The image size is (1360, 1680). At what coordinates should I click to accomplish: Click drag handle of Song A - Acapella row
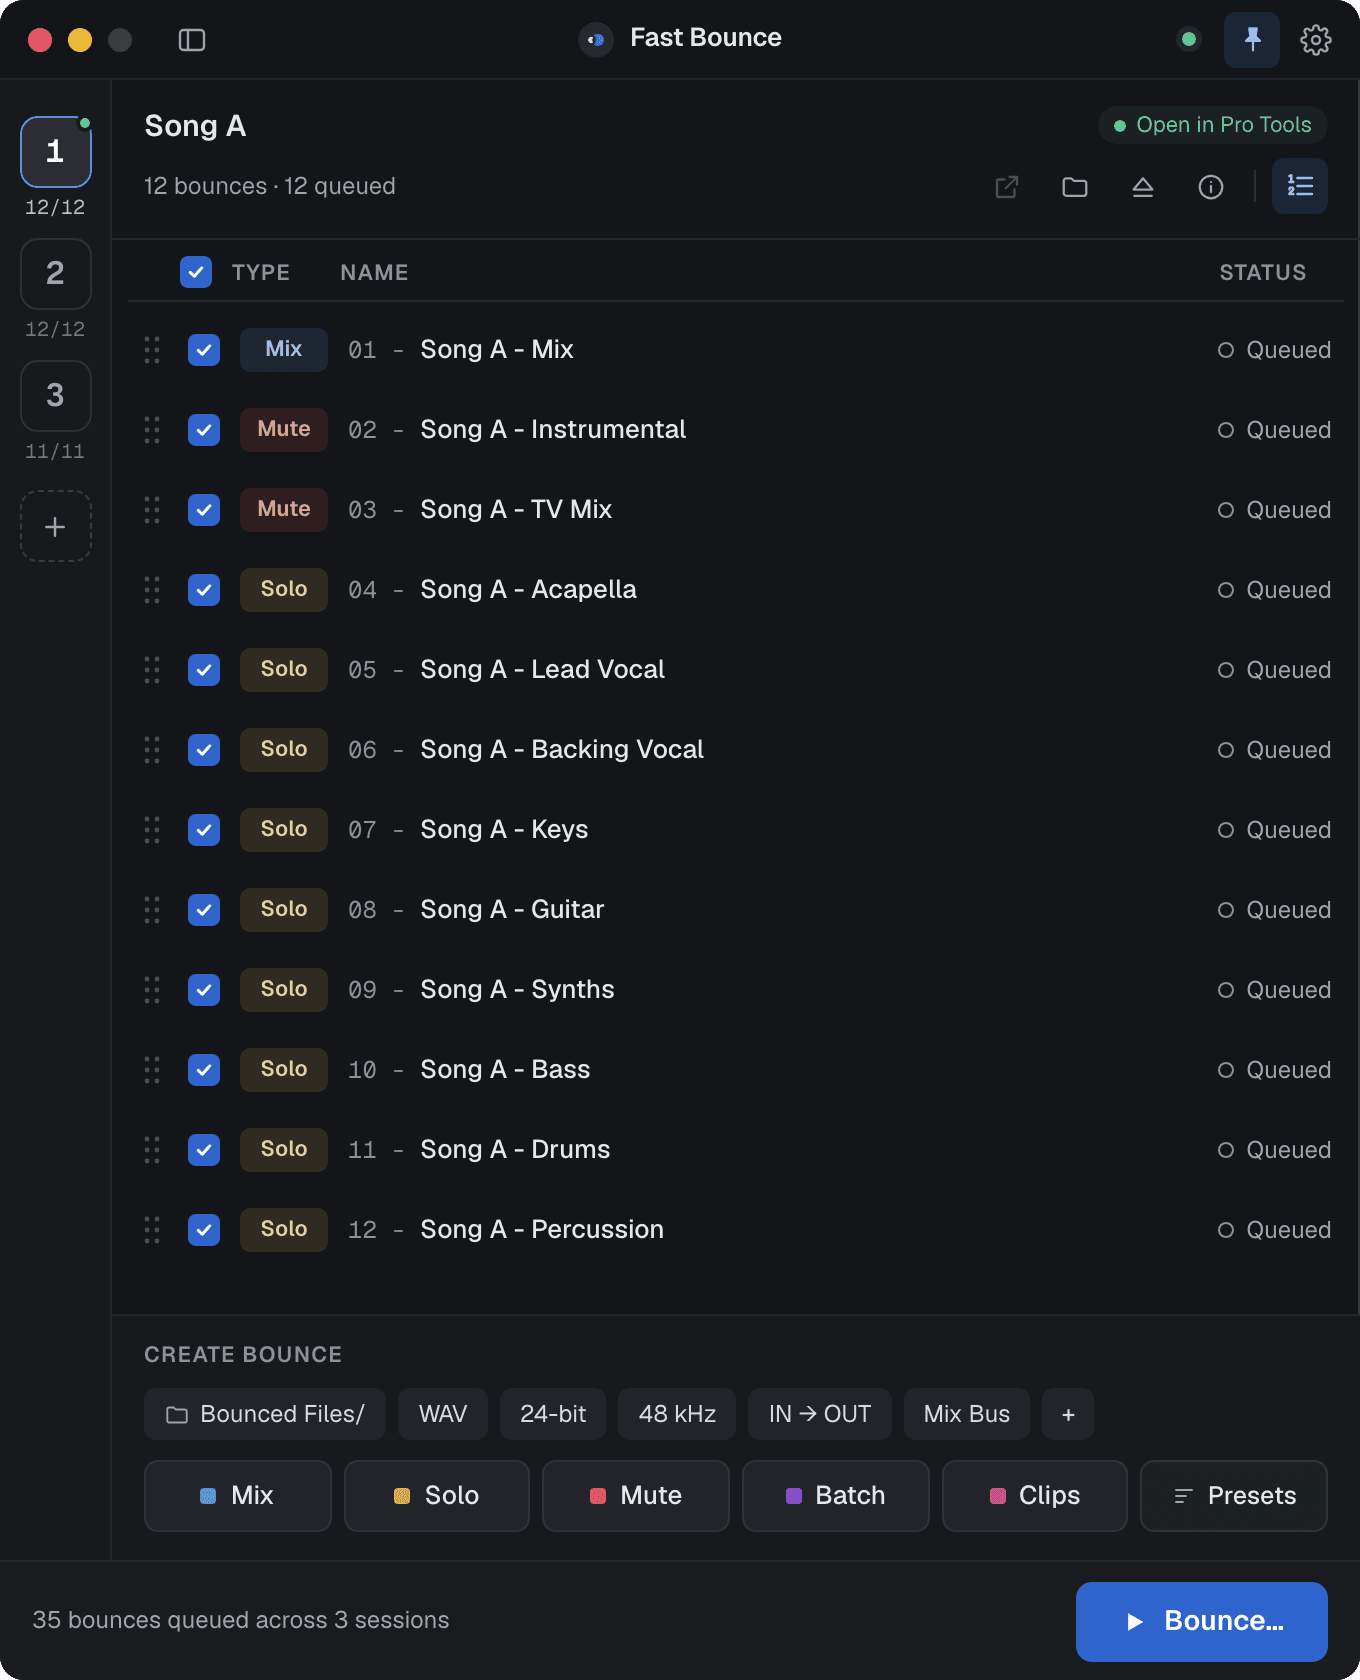[152, 590]
